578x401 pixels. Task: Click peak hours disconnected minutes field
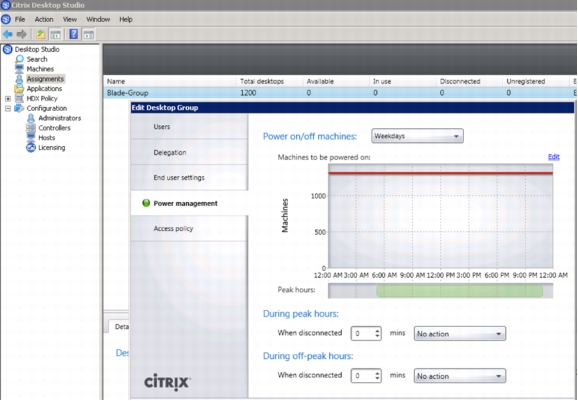362,334
